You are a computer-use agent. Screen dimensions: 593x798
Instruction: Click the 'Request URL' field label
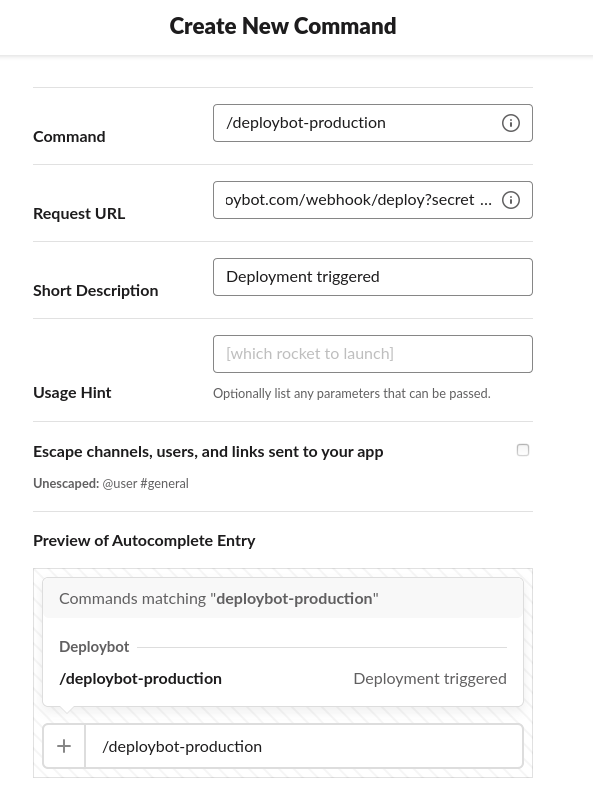(79, 214)
